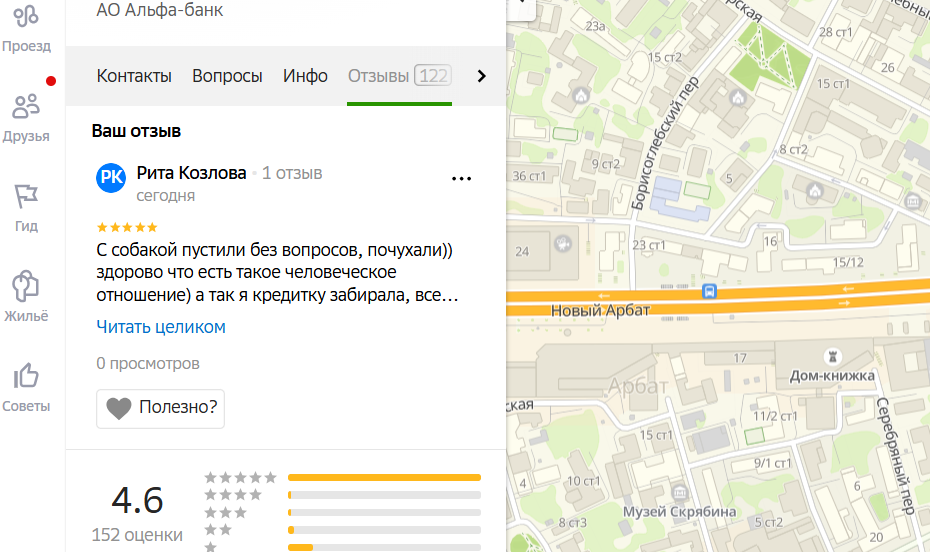
Task: Click the РК user avatar
Action: coord(112,178)
